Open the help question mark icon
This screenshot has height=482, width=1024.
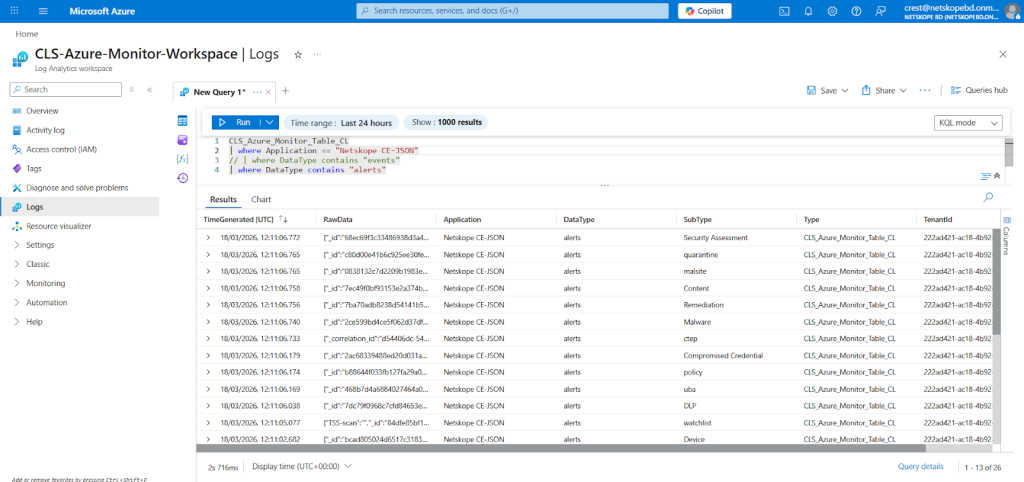point(856,11)
